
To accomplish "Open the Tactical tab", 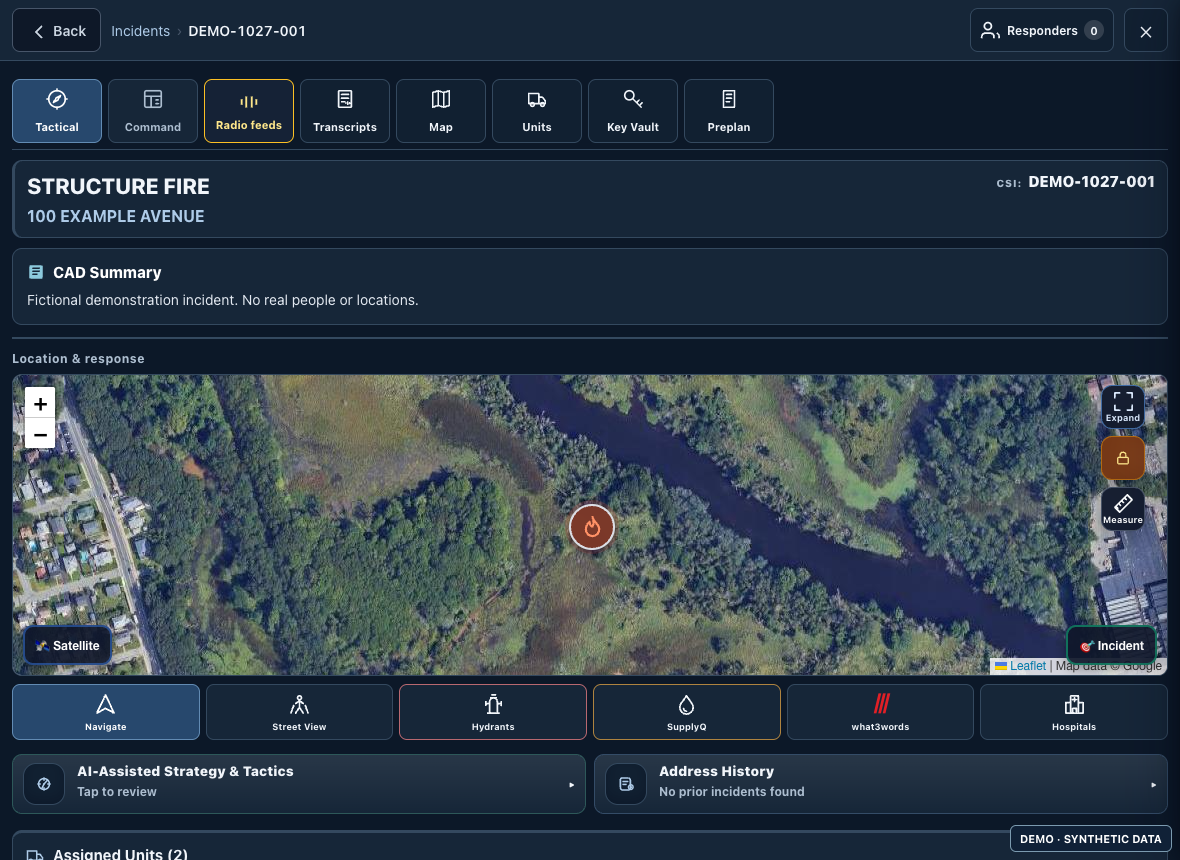I will (56, 111).
